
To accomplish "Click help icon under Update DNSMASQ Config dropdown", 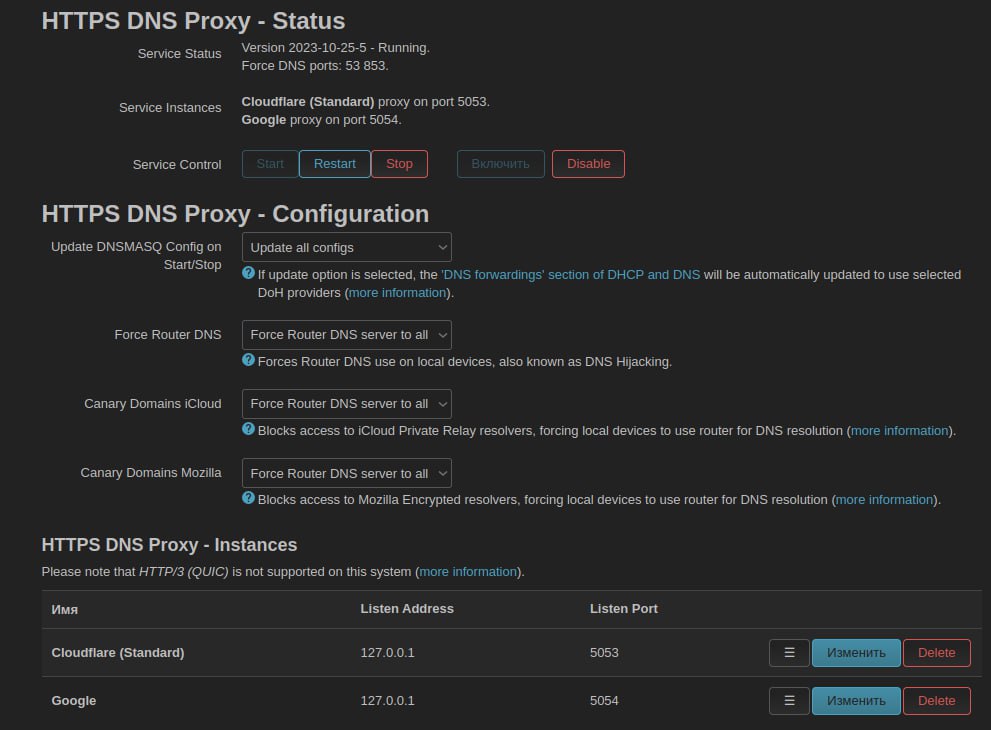I will click(x=248, y=274).
